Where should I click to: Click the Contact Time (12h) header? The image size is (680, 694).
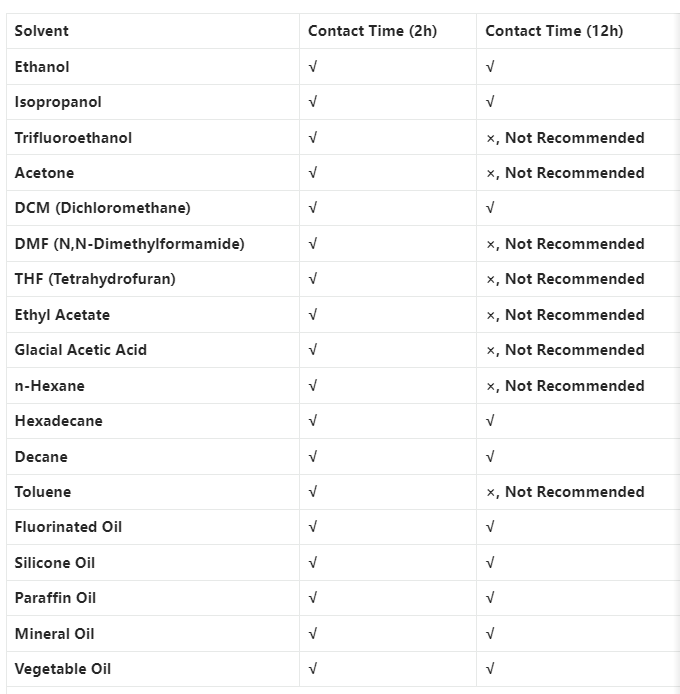point(554,31)
